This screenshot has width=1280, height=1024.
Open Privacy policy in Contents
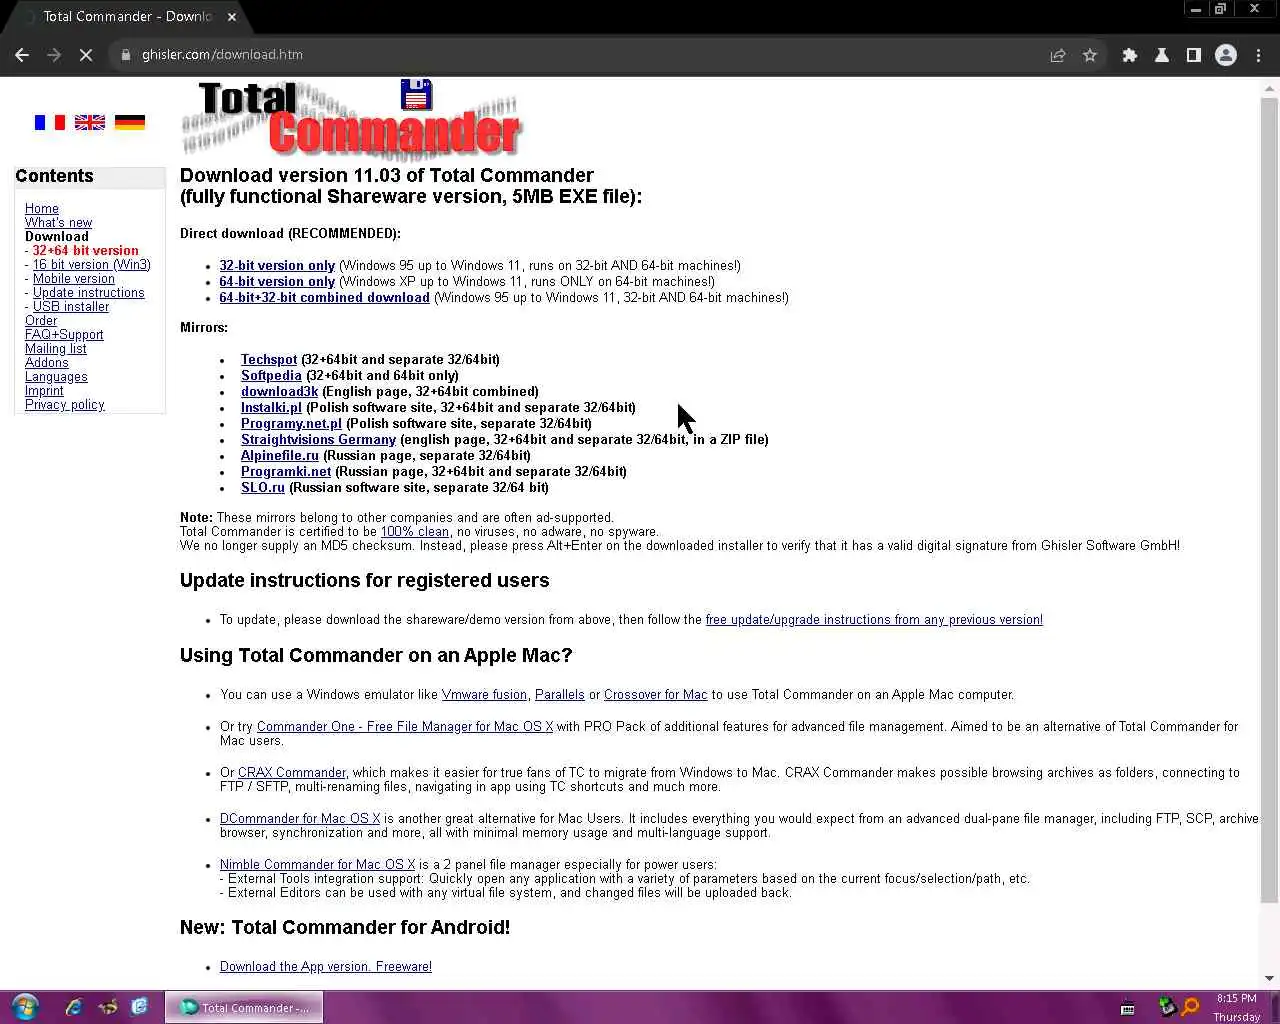point(65,404)
